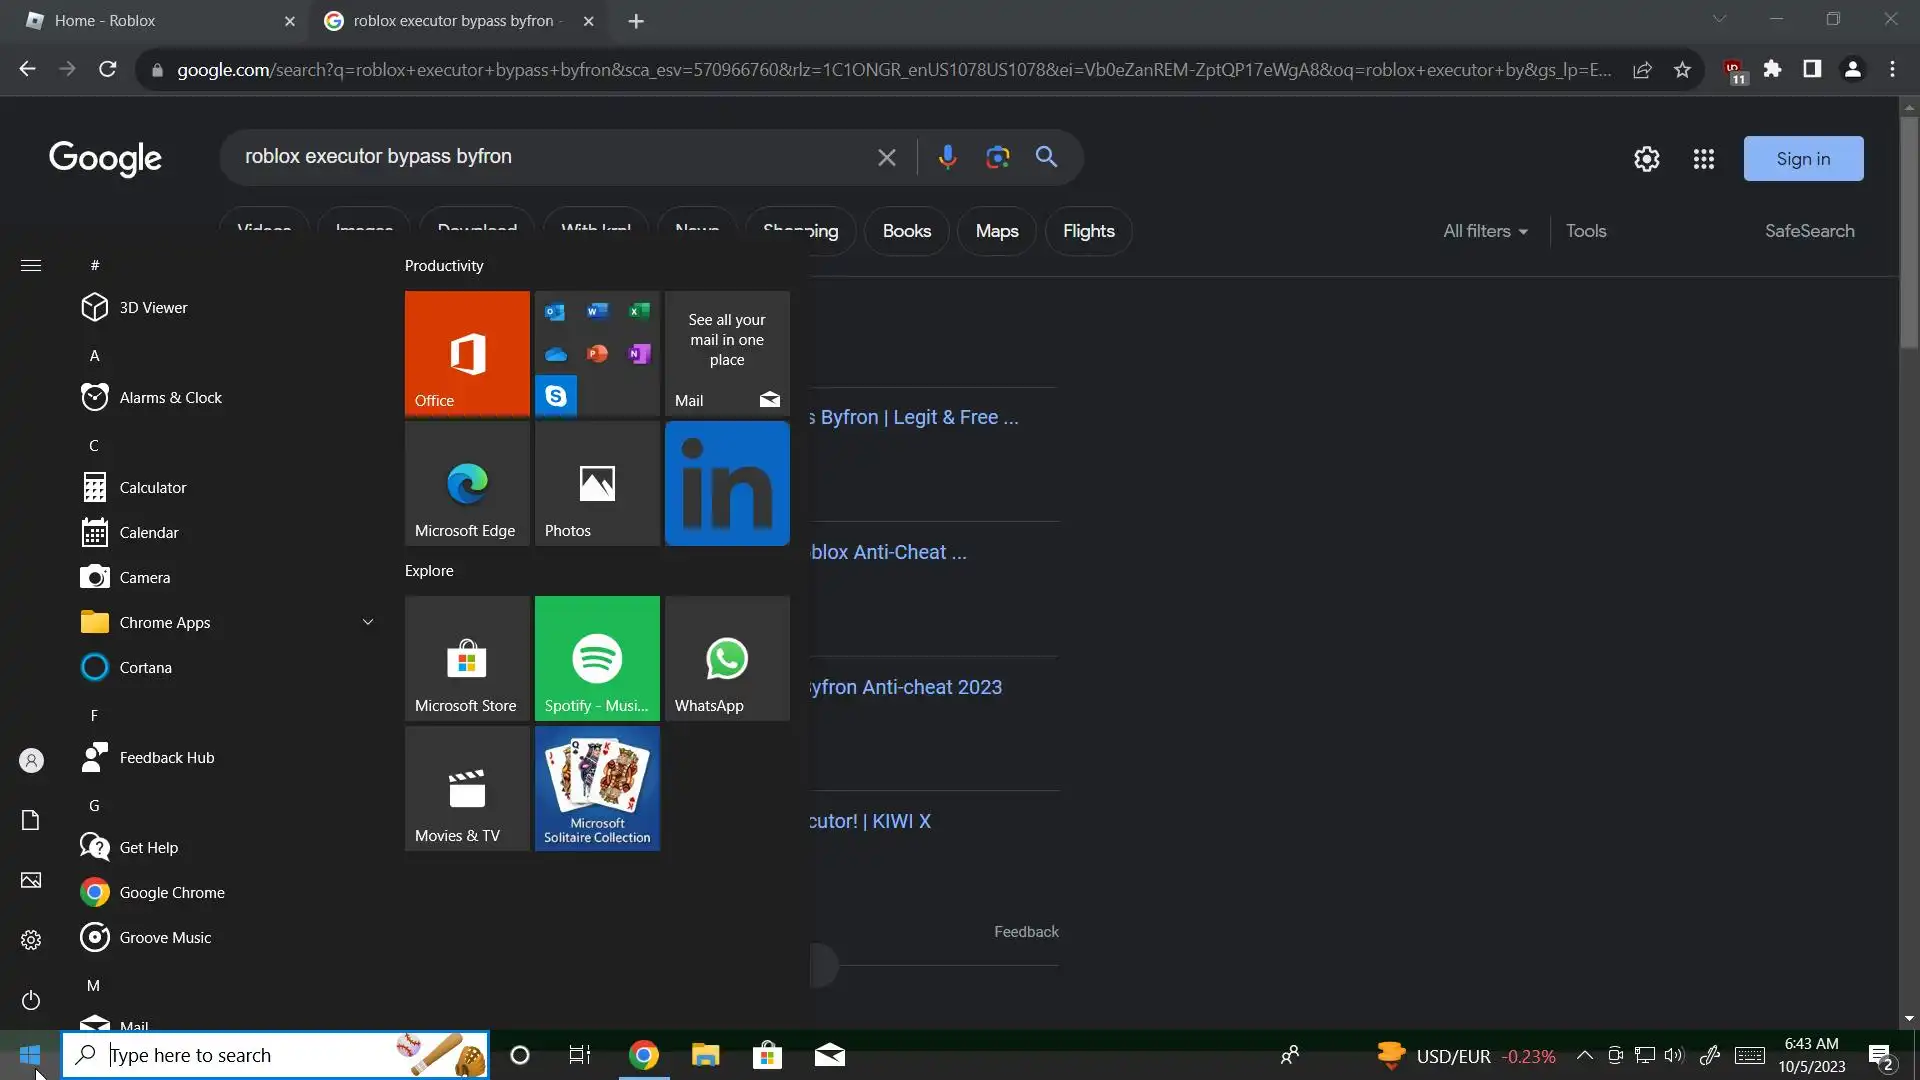The image size is (1920, 1080).
Task: Launch WhatsApp from Start tiles
Action: (727, 657)
